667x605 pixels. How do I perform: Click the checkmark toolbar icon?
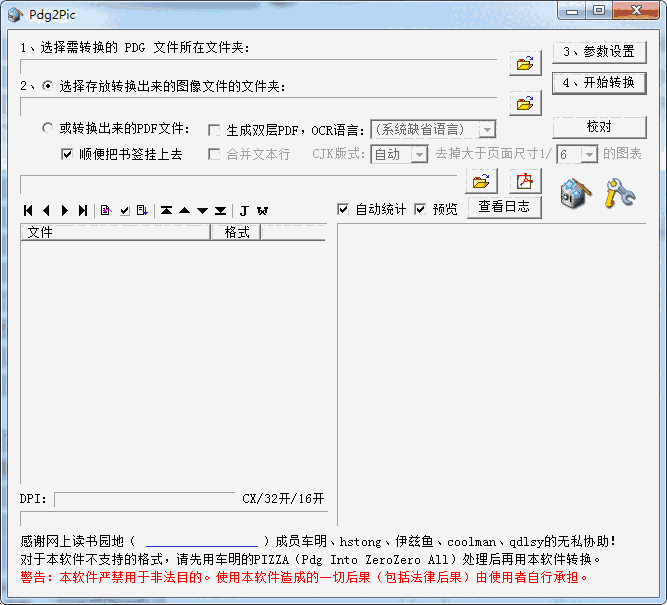tap(125, 210)
